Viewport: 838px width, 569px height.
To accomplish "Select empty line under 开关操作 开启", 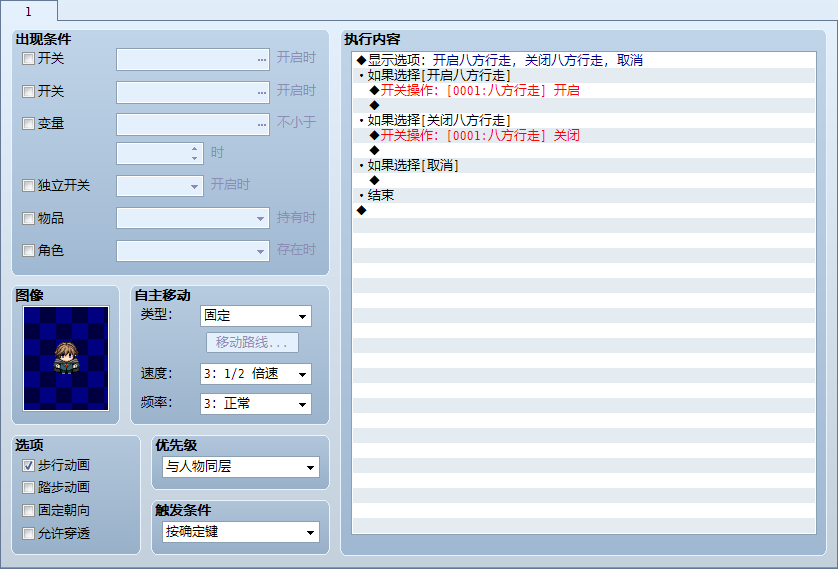I will (584, 105).
